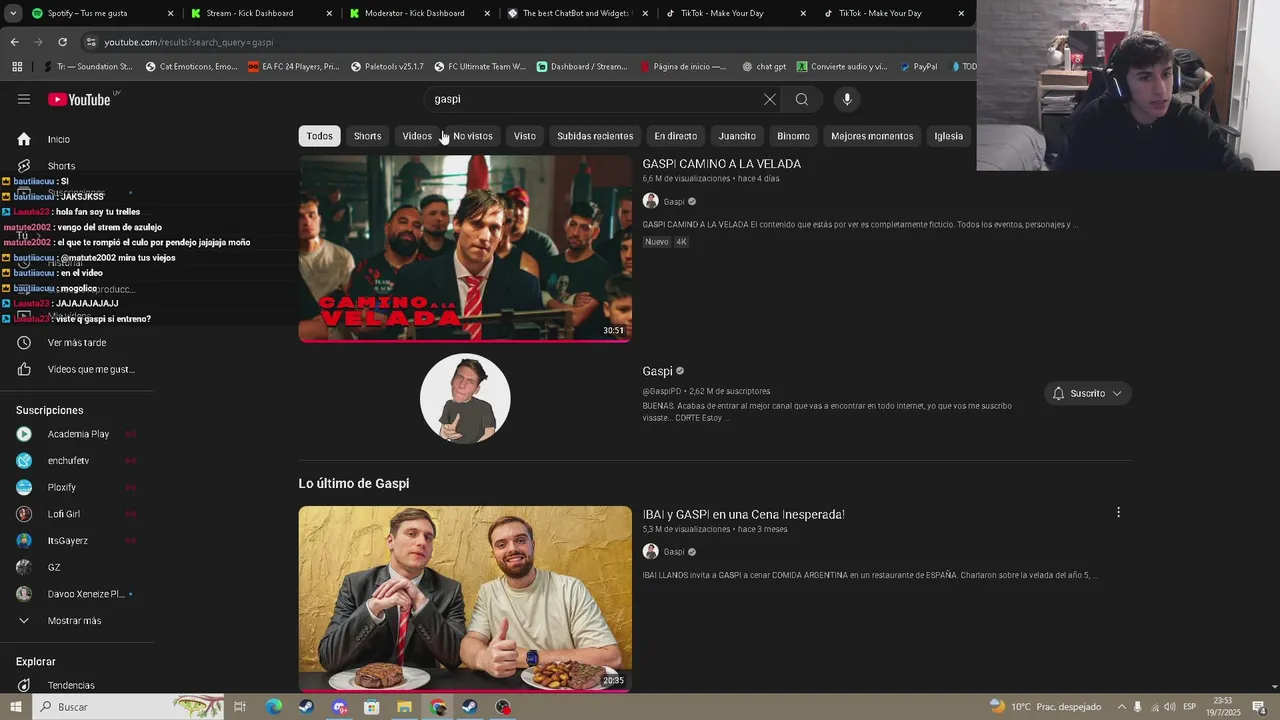Show hidden system tray icons chevron
This screenshot has width=1280, height=720.
point(1121,707)
